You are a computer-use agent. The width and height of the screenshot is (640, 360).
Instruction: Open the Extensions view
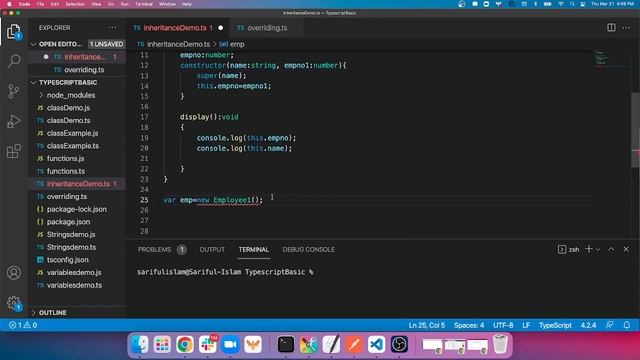coord(13,151)
